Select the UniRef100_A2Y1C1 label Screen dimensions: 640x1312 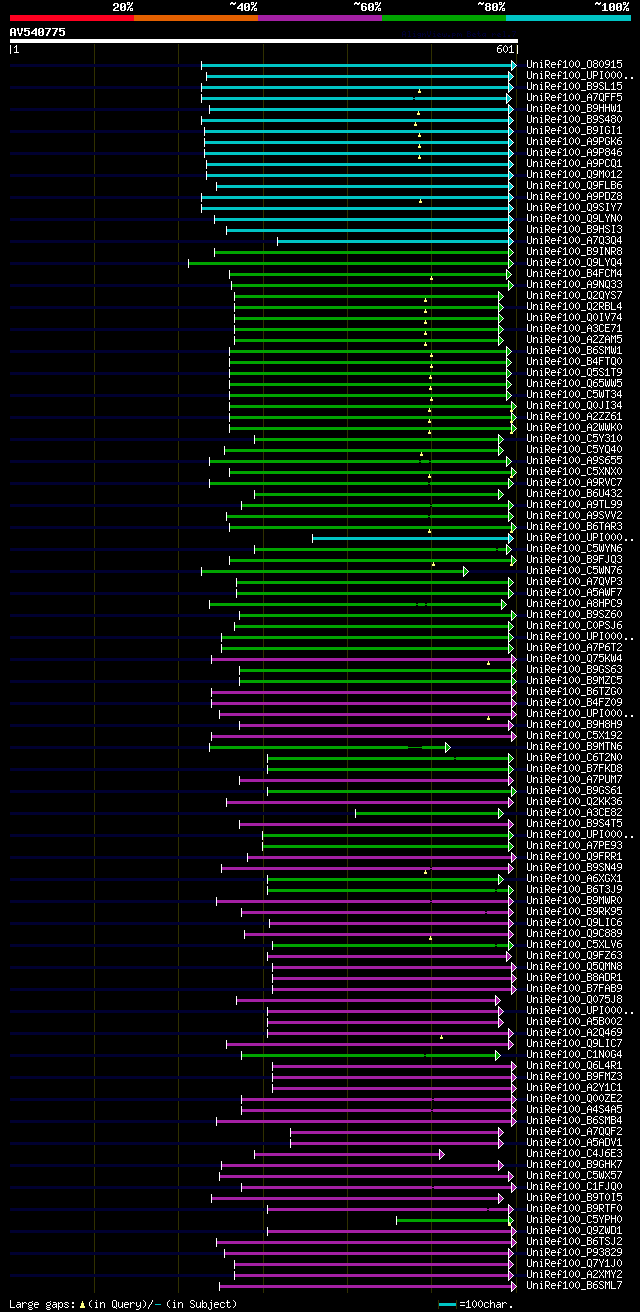click(574, 1087)
